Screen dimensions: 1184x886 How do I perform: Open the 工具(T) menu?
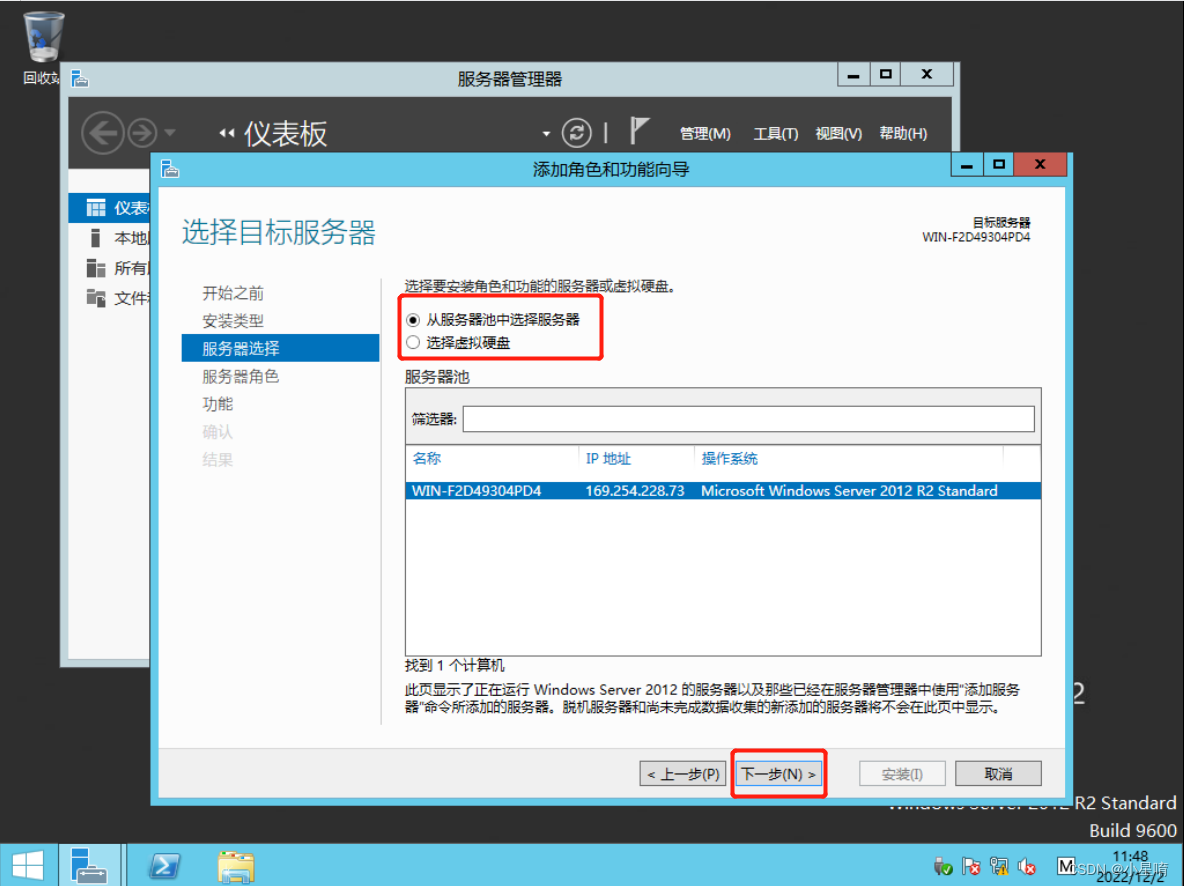coord(775,134)
